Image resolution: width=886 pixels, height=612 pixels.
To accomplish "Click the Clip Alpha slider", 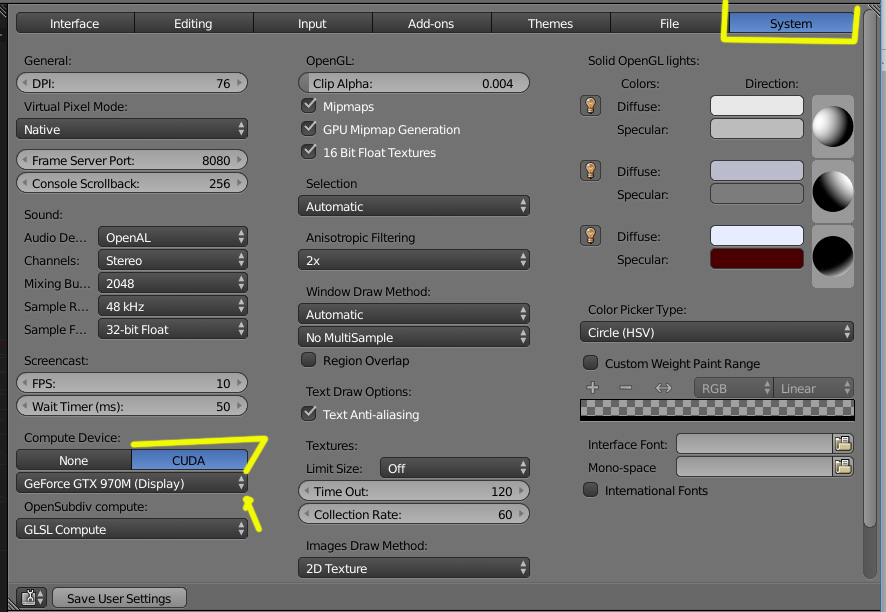I will pos(414,83).
